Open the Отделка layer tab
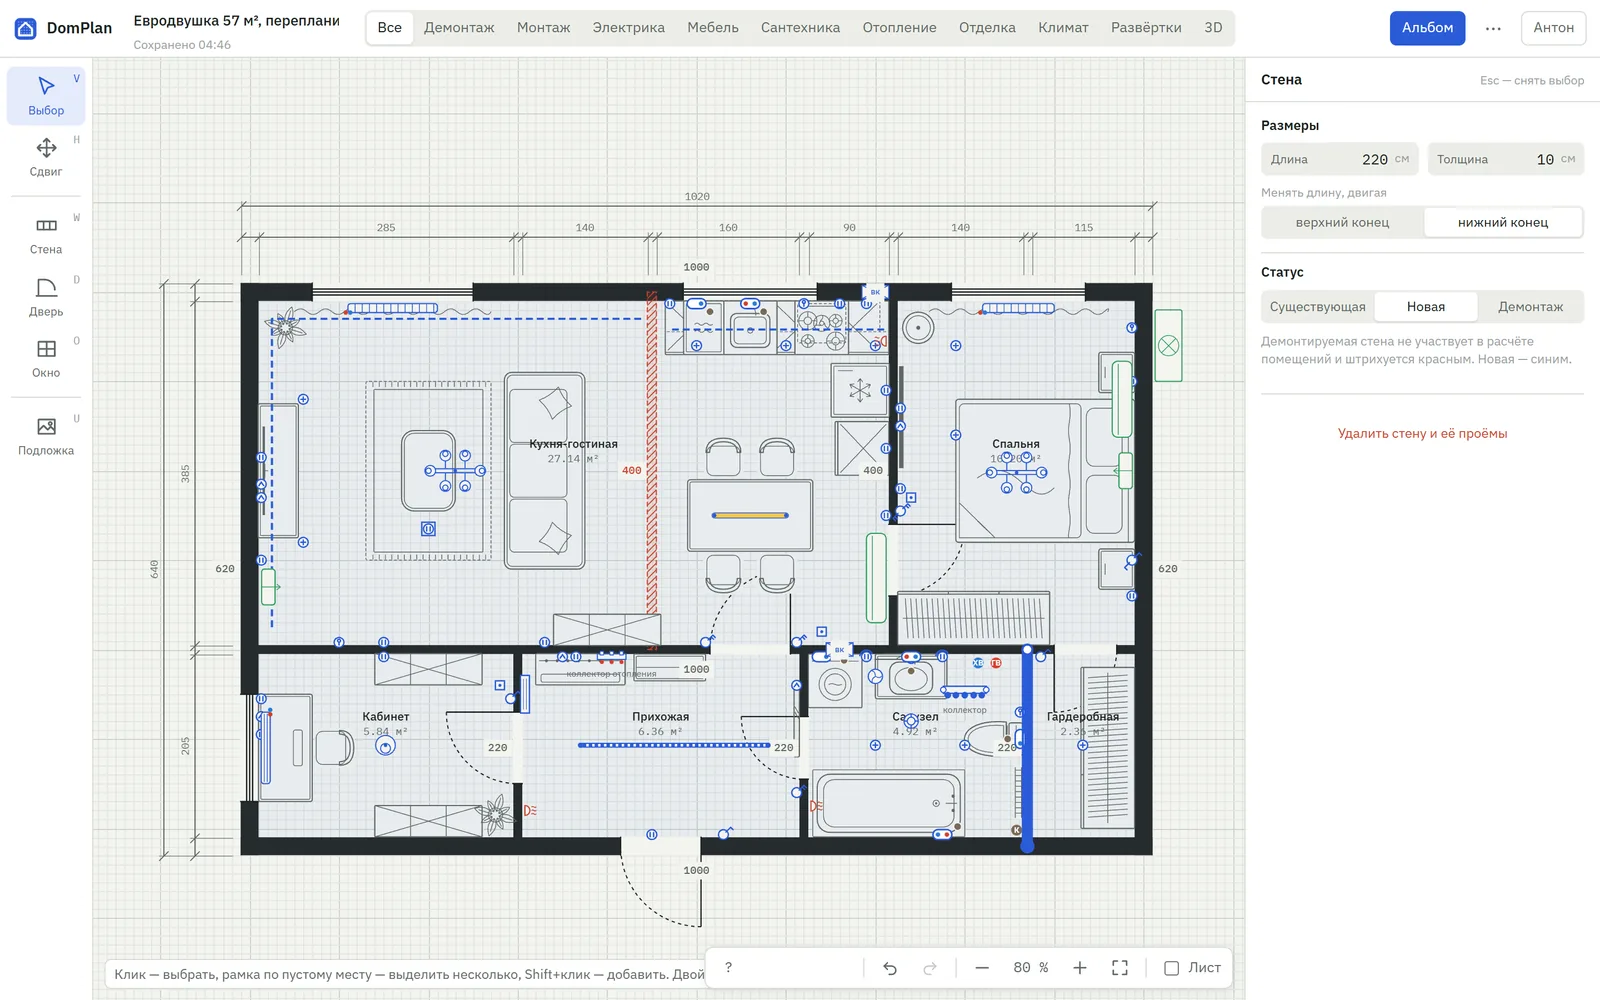The width and height of the screenshot is (1600, 1000). click(x=987, y=28)
